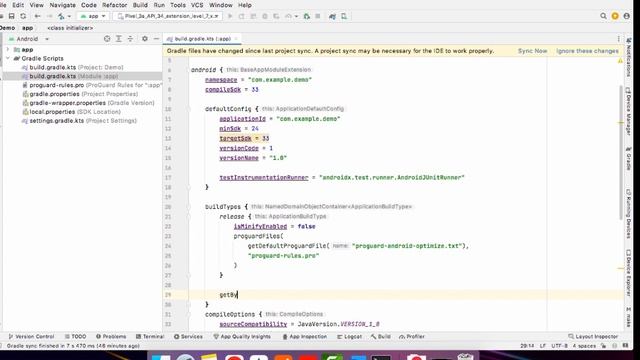This screenshot has height=360, width=640.
Task: Click Select Opened File target icon
Action: pyautogui.click(x=107, y=39)
